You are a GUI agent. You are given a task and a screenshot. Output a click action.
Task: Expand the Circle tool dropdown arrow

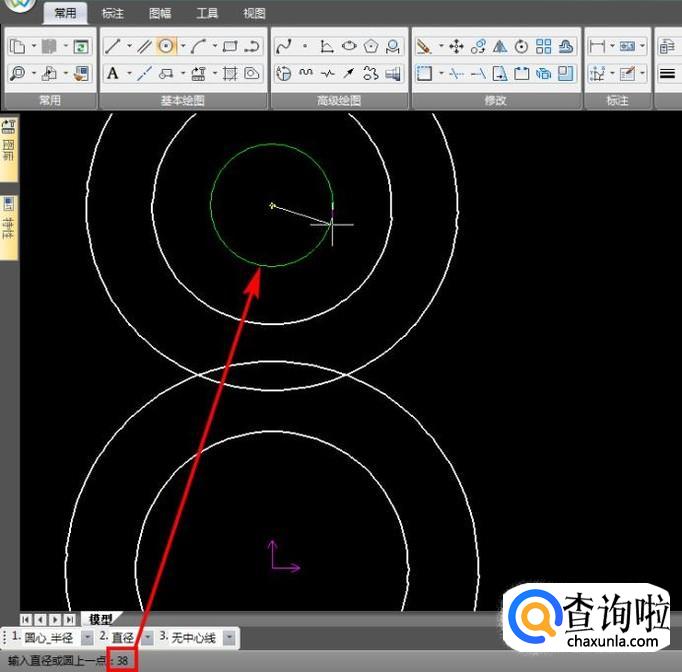tap(182, 46)
